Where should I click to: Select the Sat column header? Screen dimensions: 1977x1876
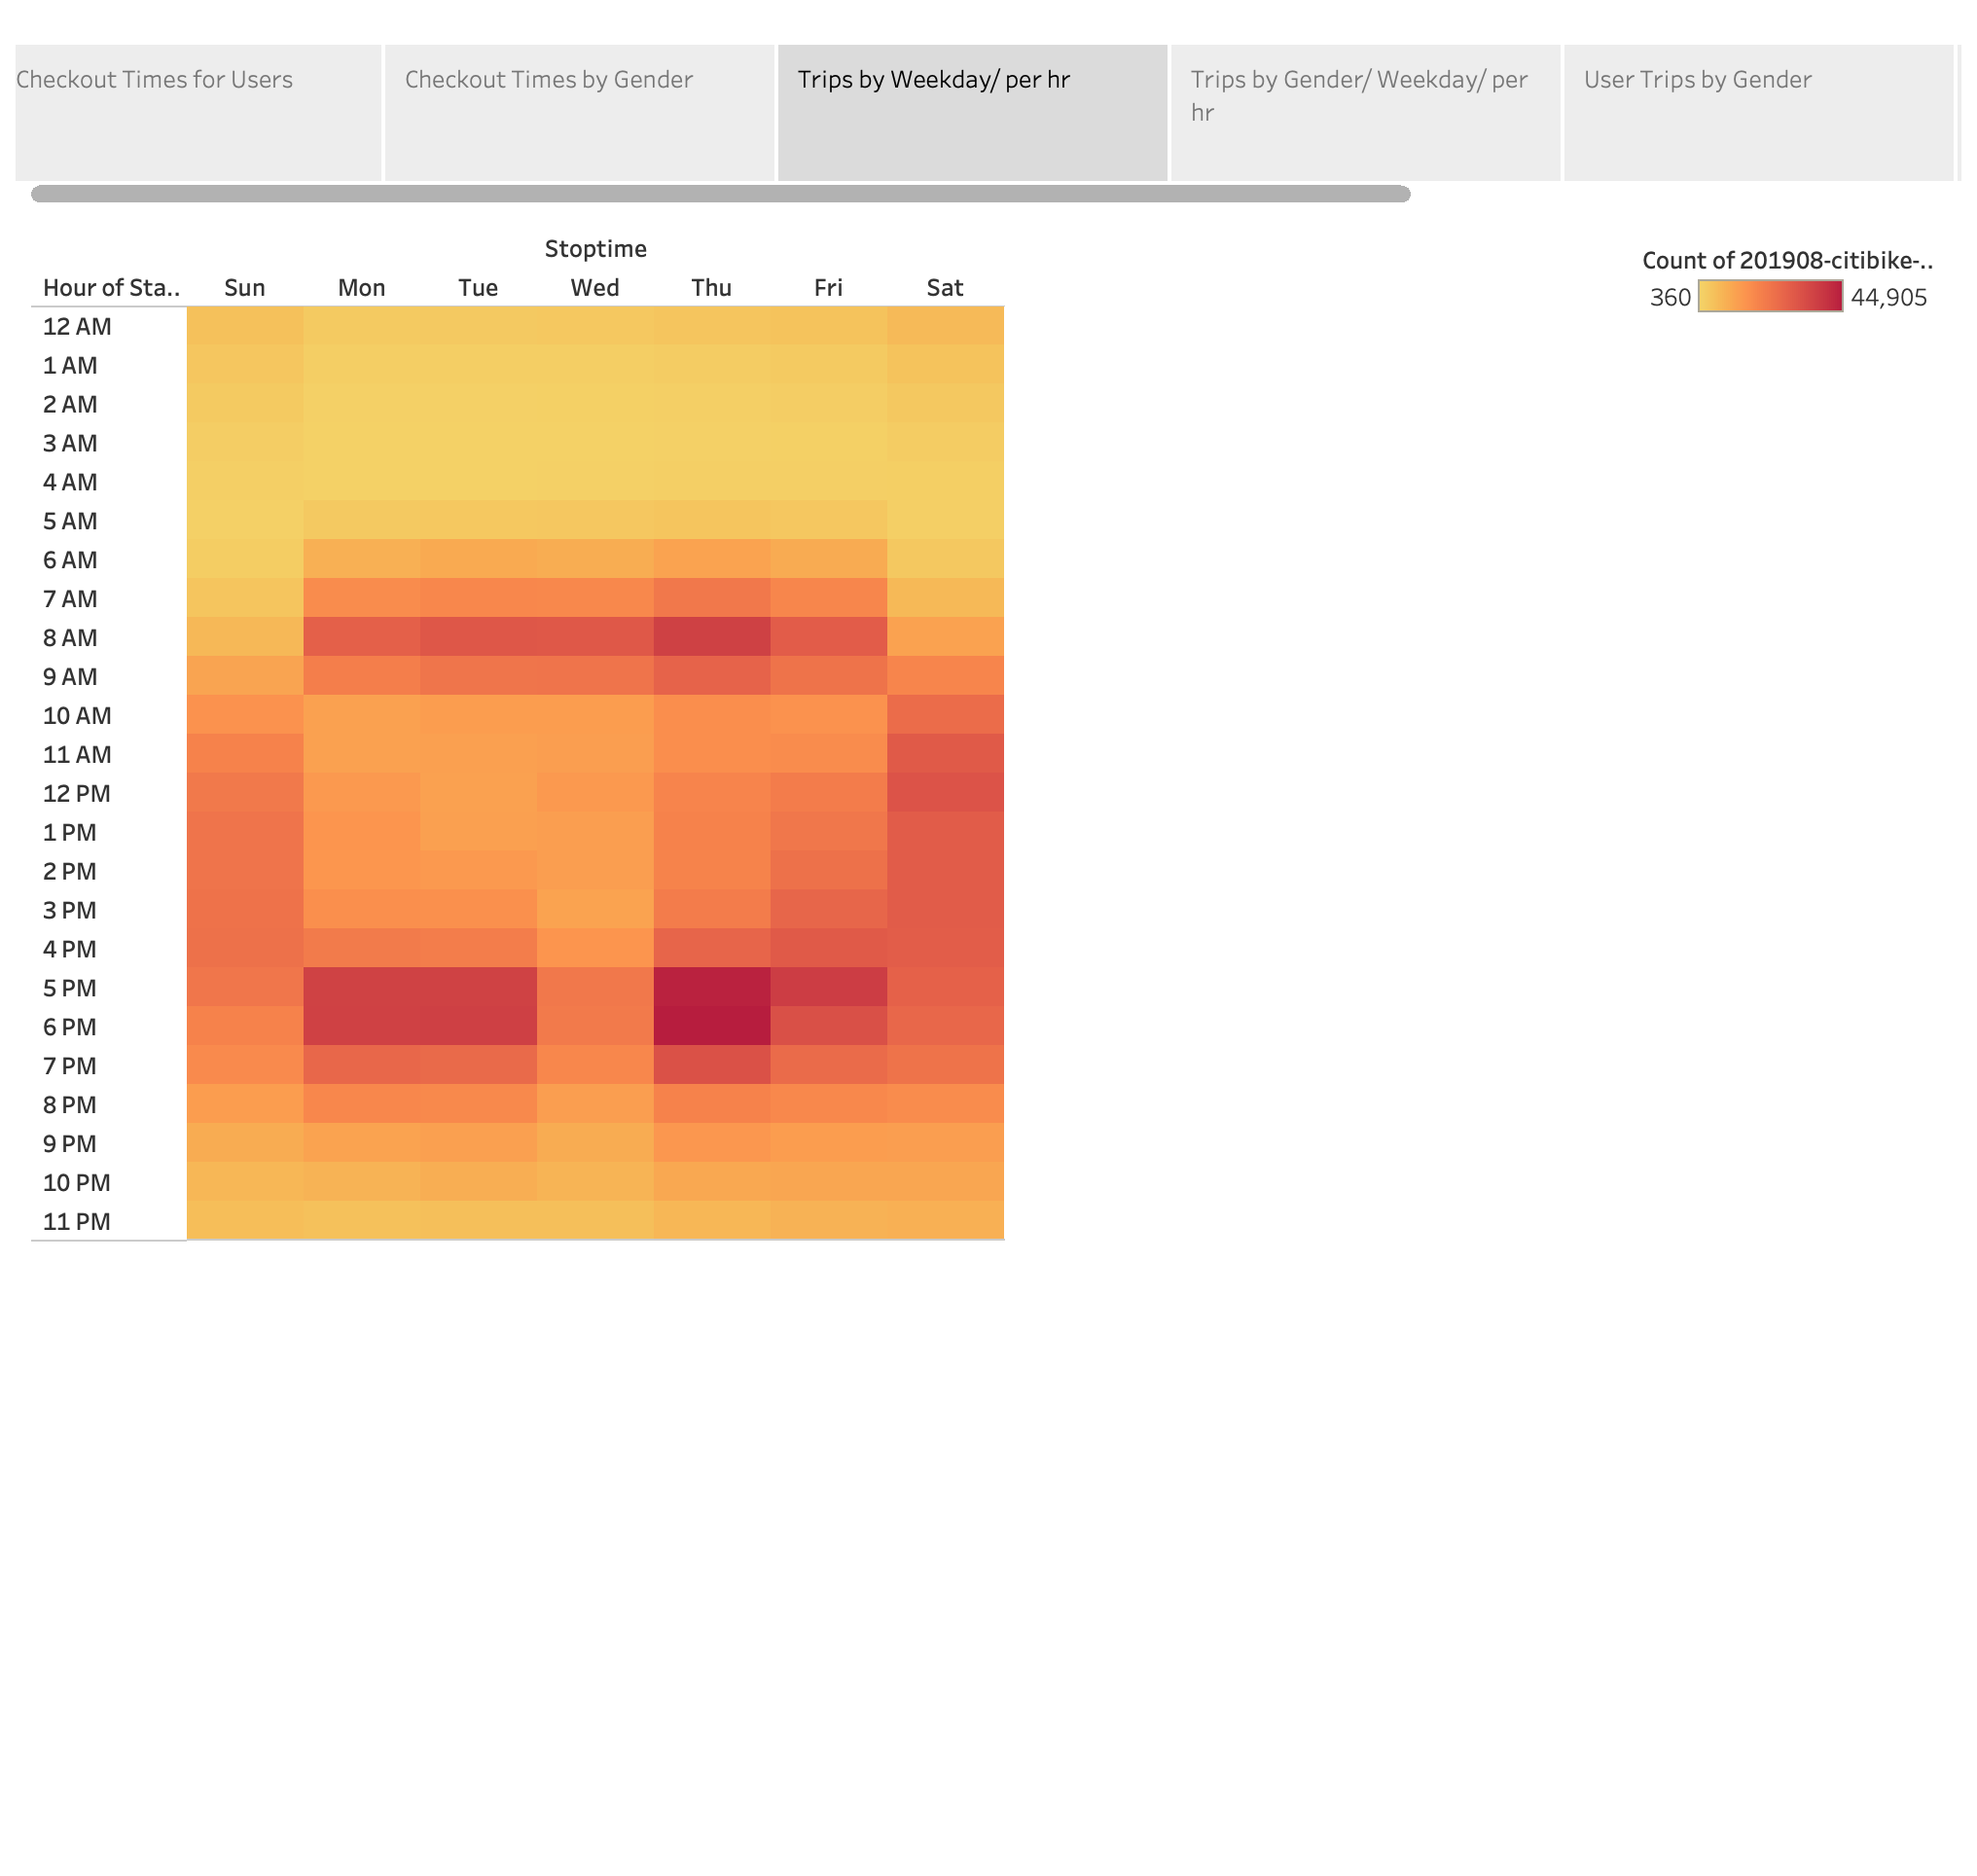click(x=945, y=287)
